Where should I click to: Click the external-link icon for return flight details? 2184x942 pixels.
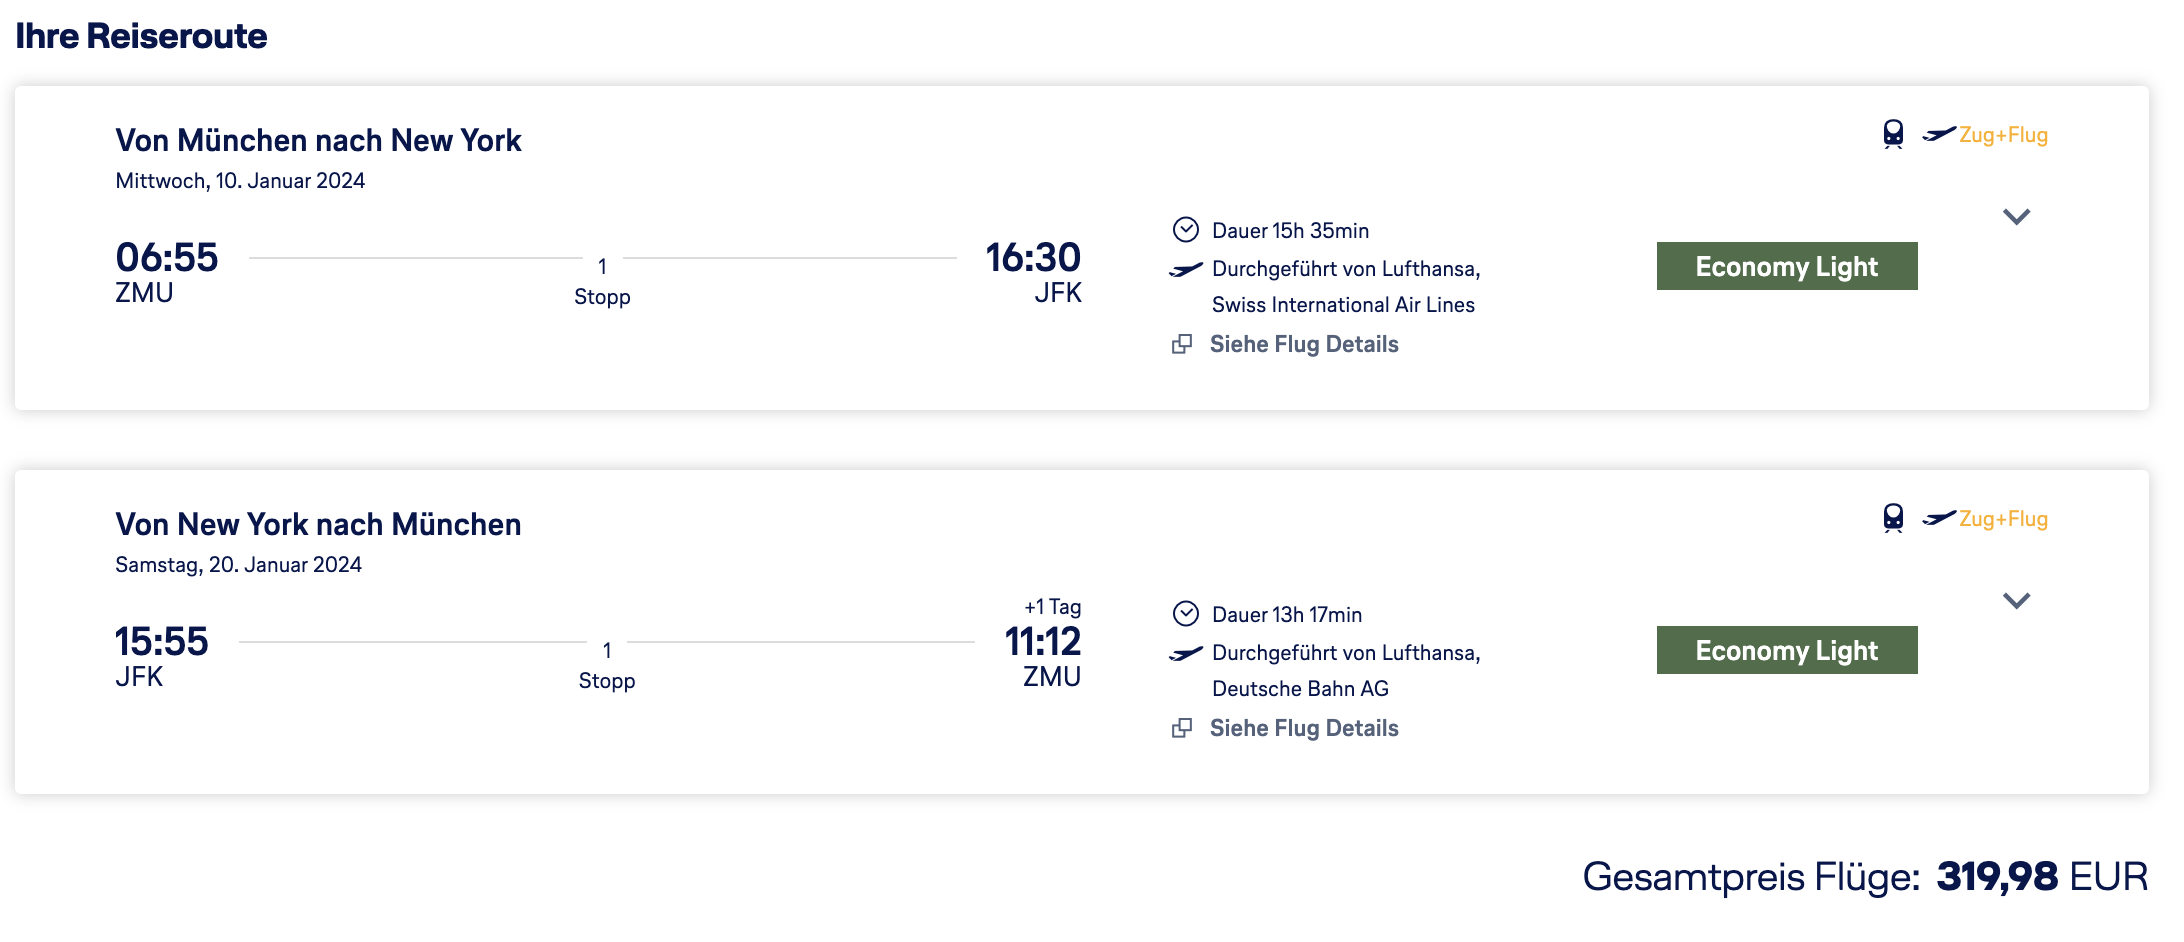[x=1182, y=728]
